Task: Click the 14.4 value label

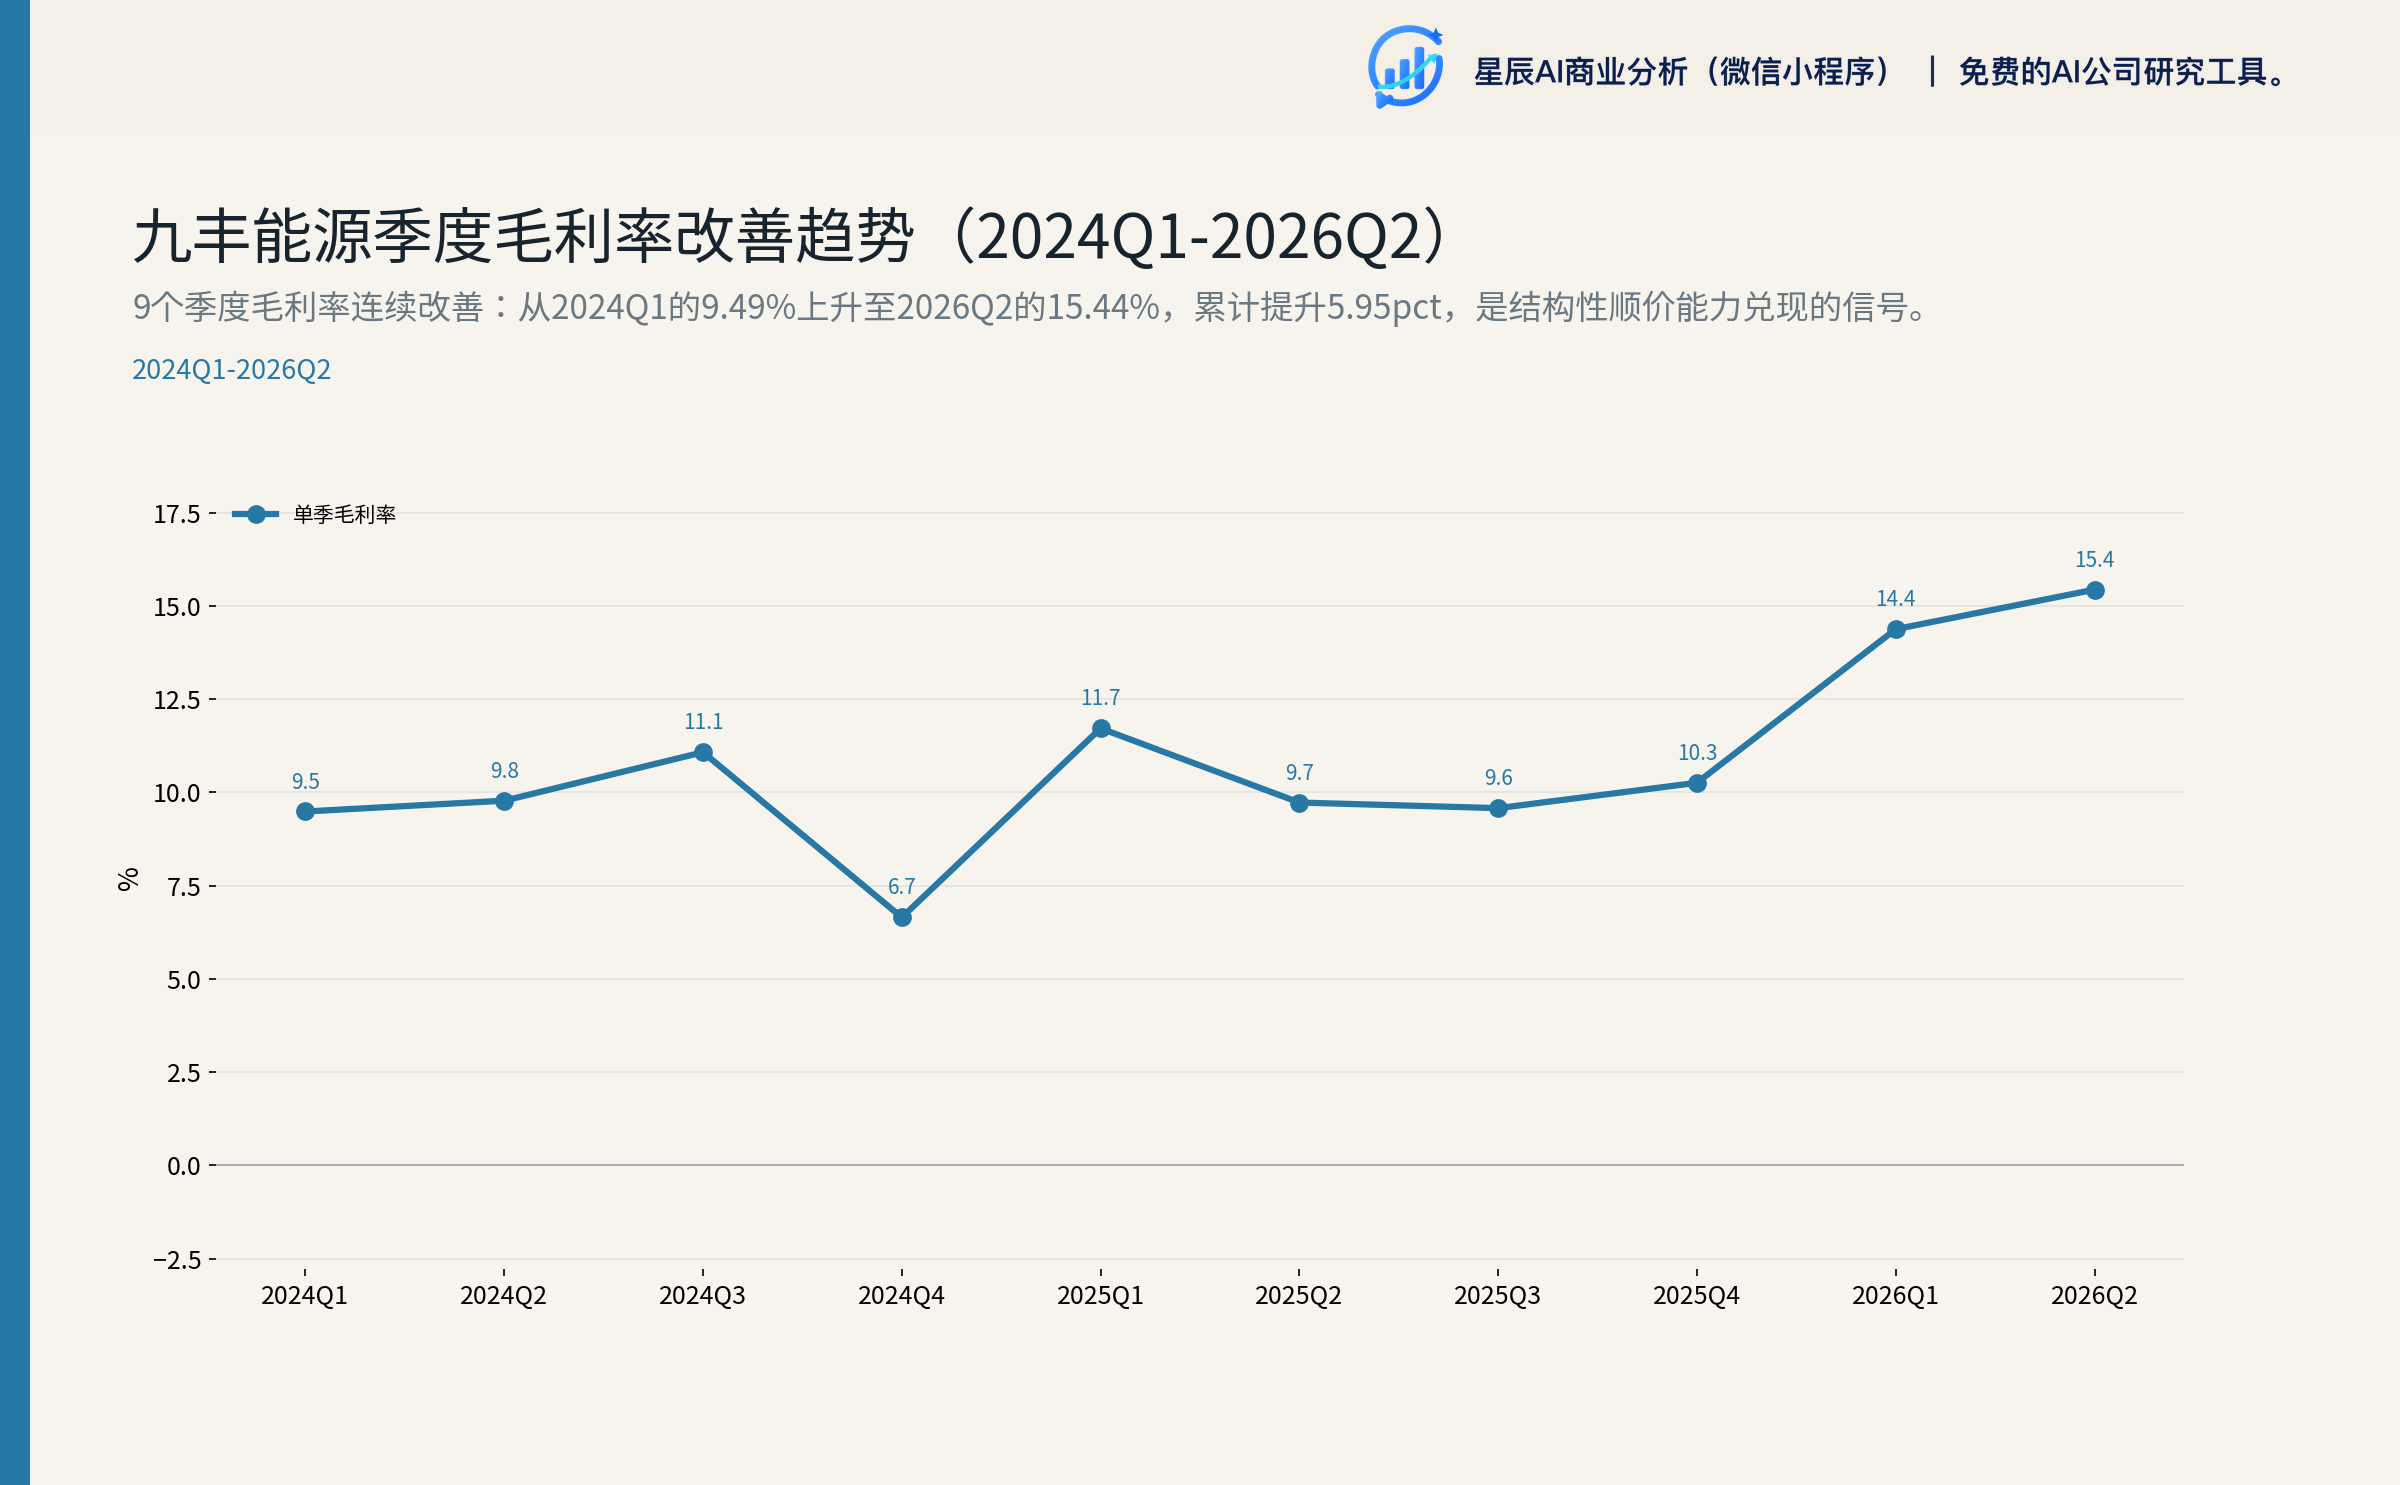Action: pos(1895,598)
